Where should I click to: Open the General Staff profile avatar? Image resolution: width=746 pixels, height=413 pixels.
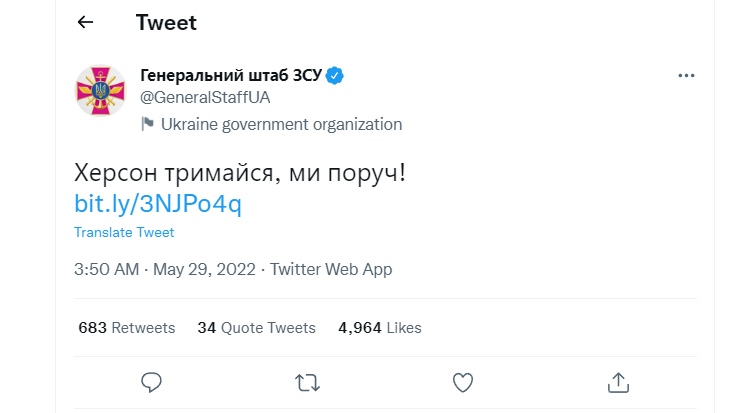coord(100,90)
